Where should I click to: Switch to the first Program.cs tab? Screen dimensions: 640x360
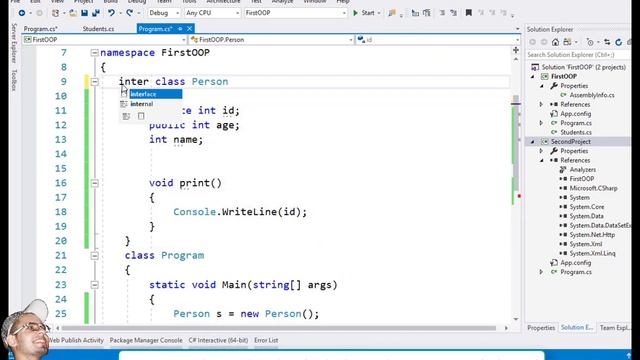click(x=40, y=29)
